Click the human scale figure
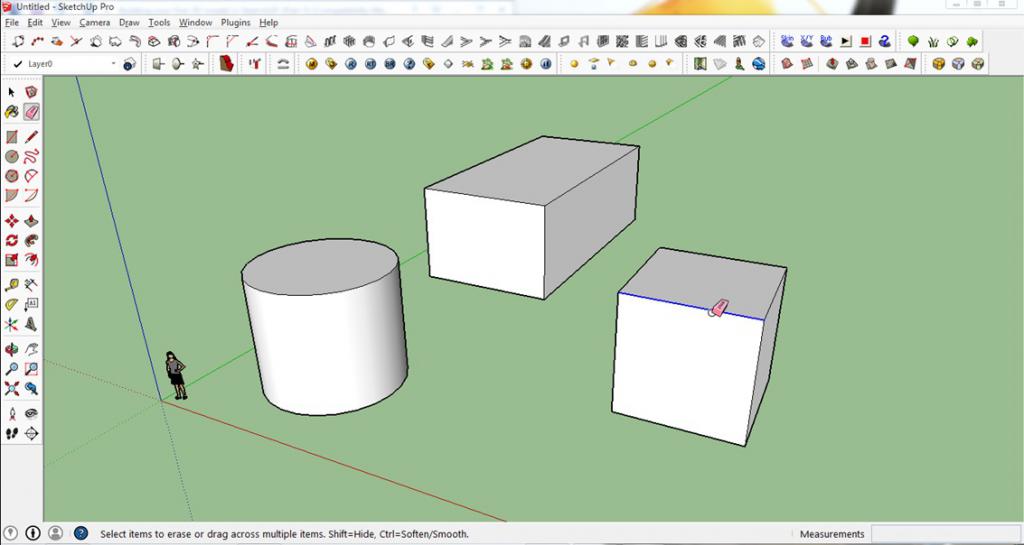1024x545 pixels. click(176, 375)
